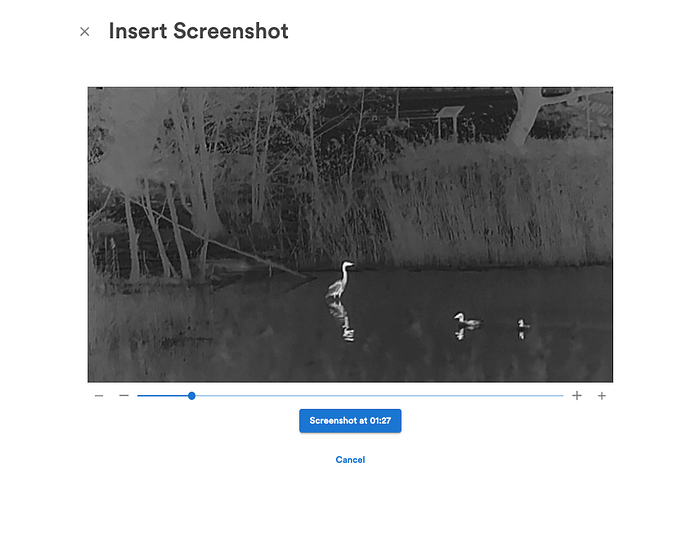Screen dimensions: 700x538
Task: Step forward with the rightmost small plus icon
Action: point(602,396)
